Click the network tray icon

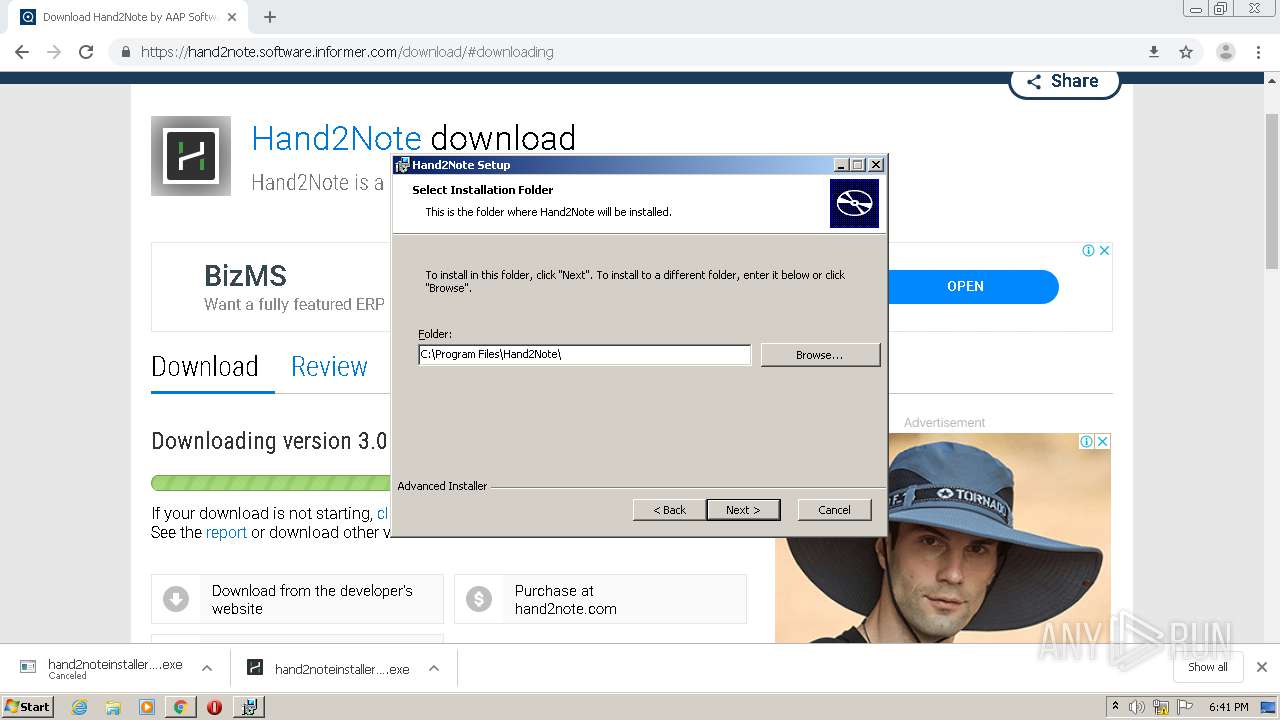(x=1161, y=707)
